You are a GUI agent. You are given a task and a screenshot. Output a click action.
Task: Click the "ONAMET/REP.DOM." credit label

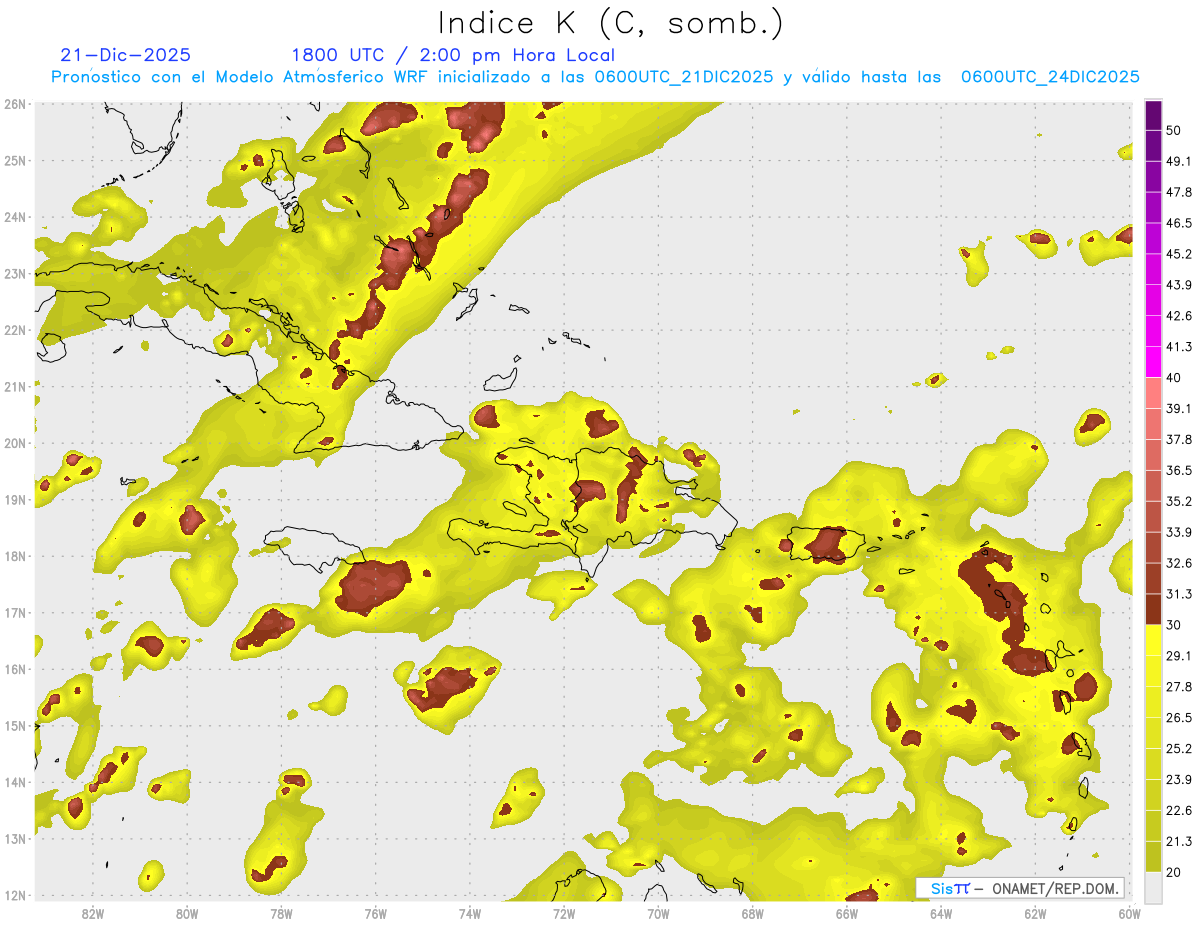coord(1054,888)
